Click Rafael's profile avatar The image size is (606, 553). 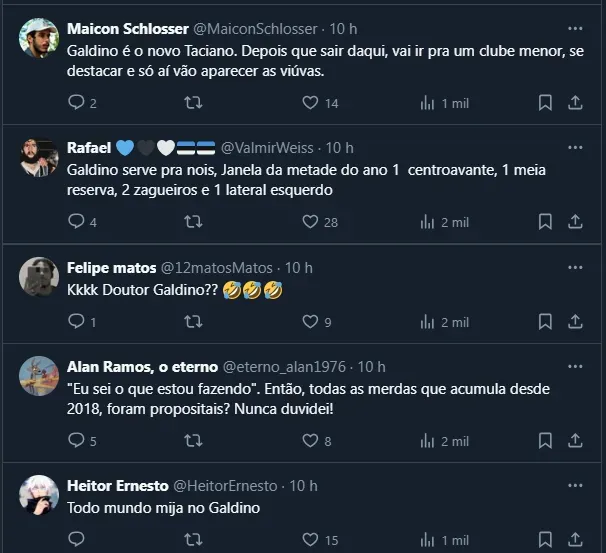point(39,157)
